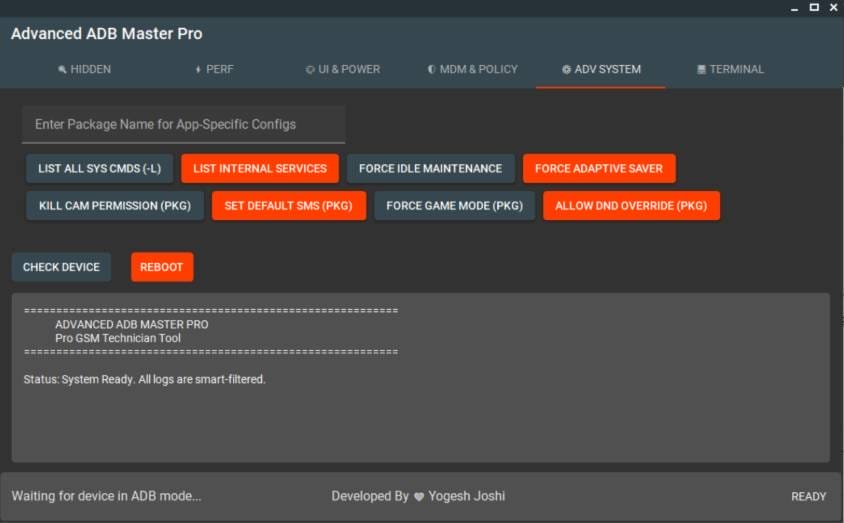Switch to the PERF tab

pyautogui.click(x=214, y=69)
